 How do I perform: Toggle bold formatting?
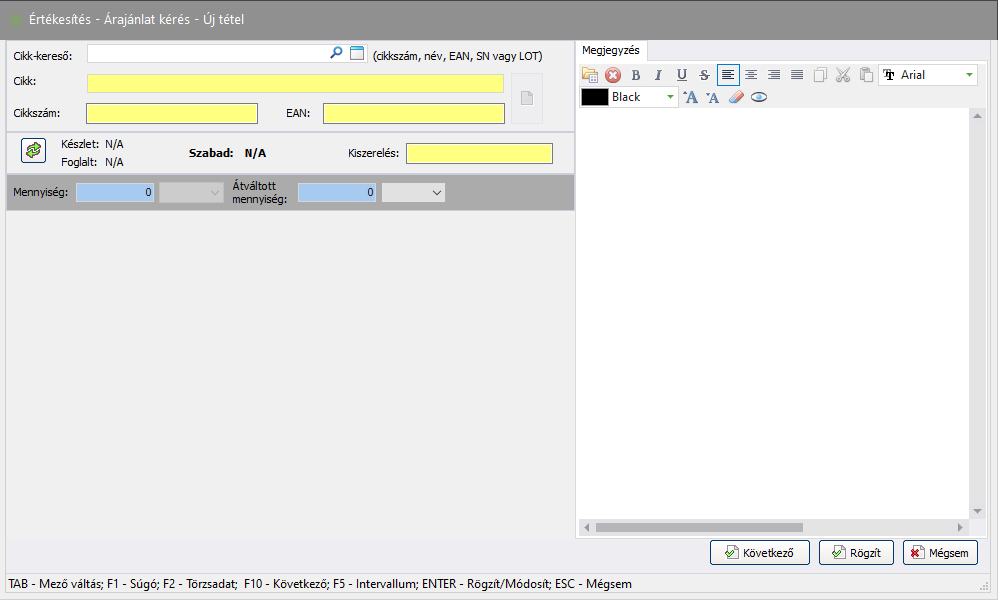(636, 75)
